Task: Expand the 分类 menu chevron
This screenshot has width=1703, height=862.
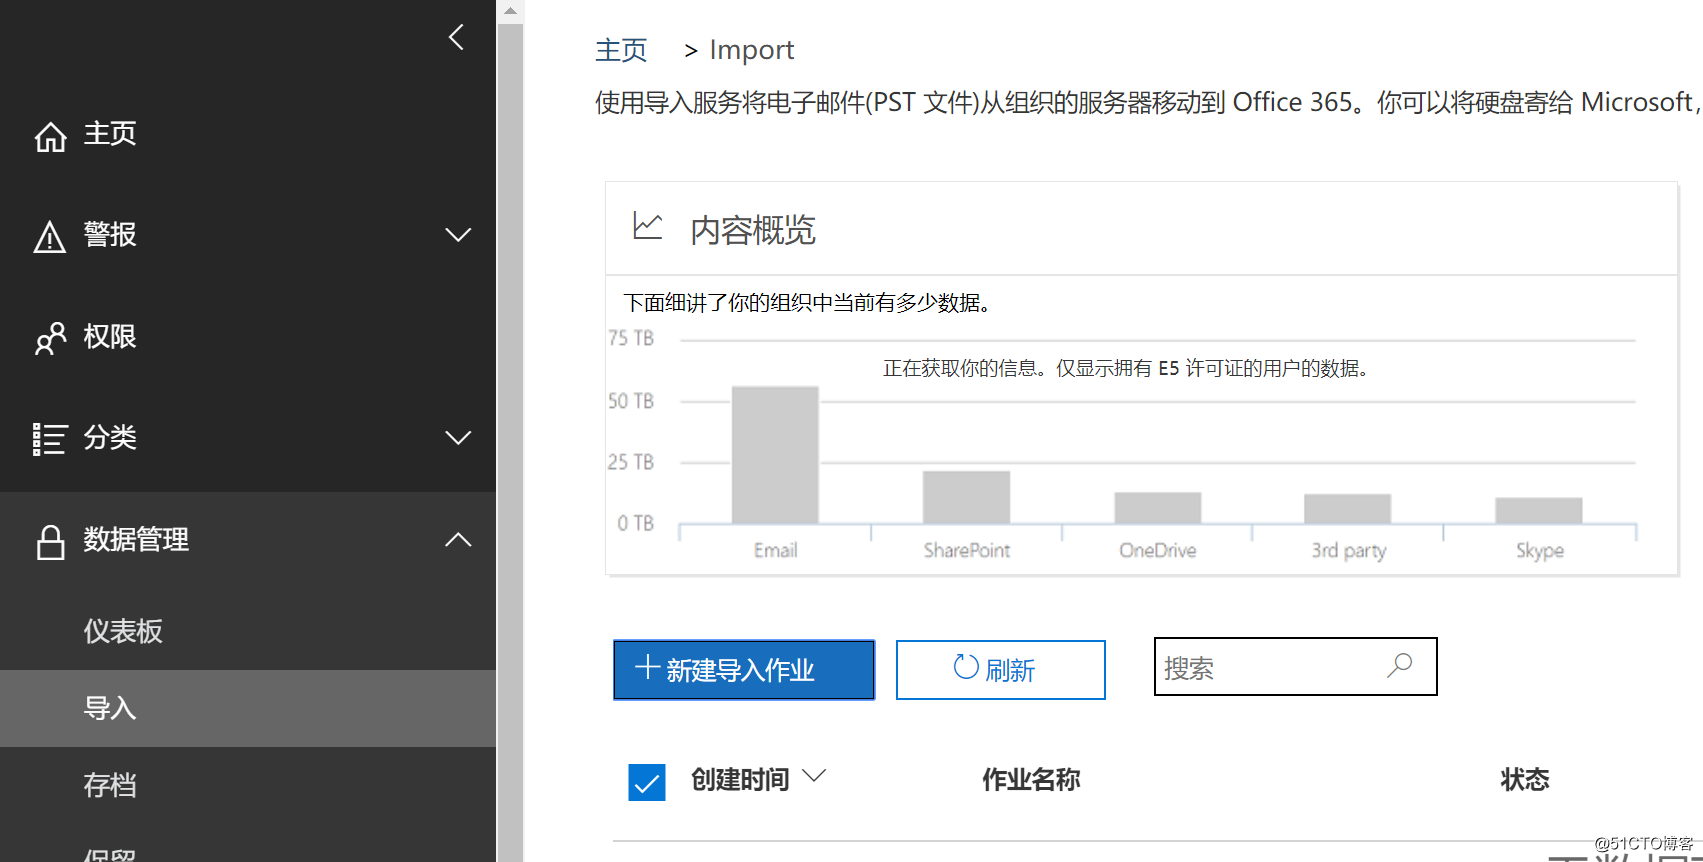Action: click(458, 438)
